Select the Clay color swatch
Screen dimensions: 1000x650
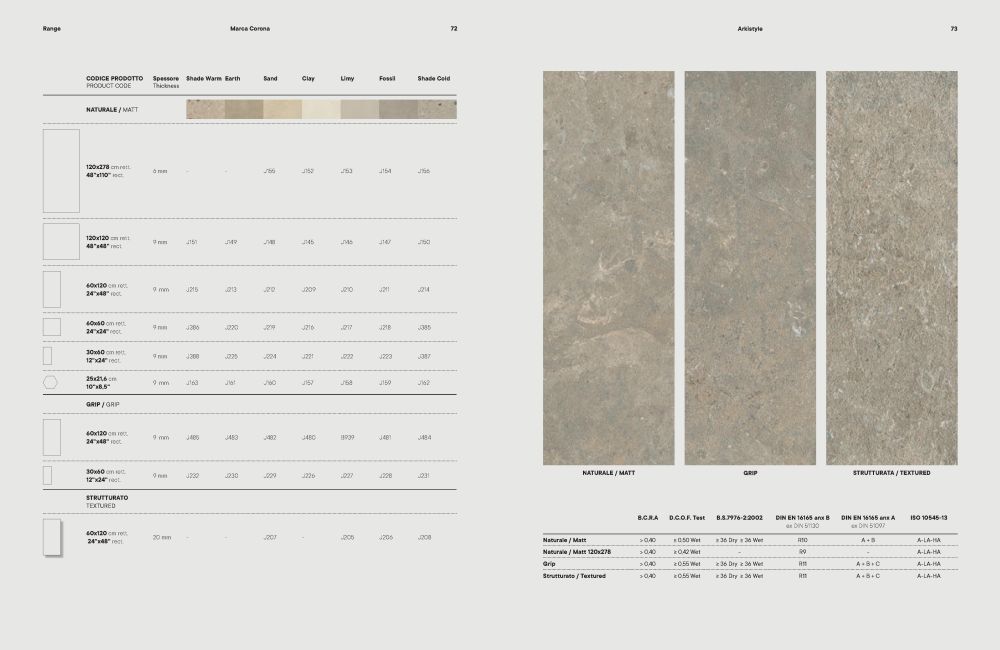click(321, 109)
